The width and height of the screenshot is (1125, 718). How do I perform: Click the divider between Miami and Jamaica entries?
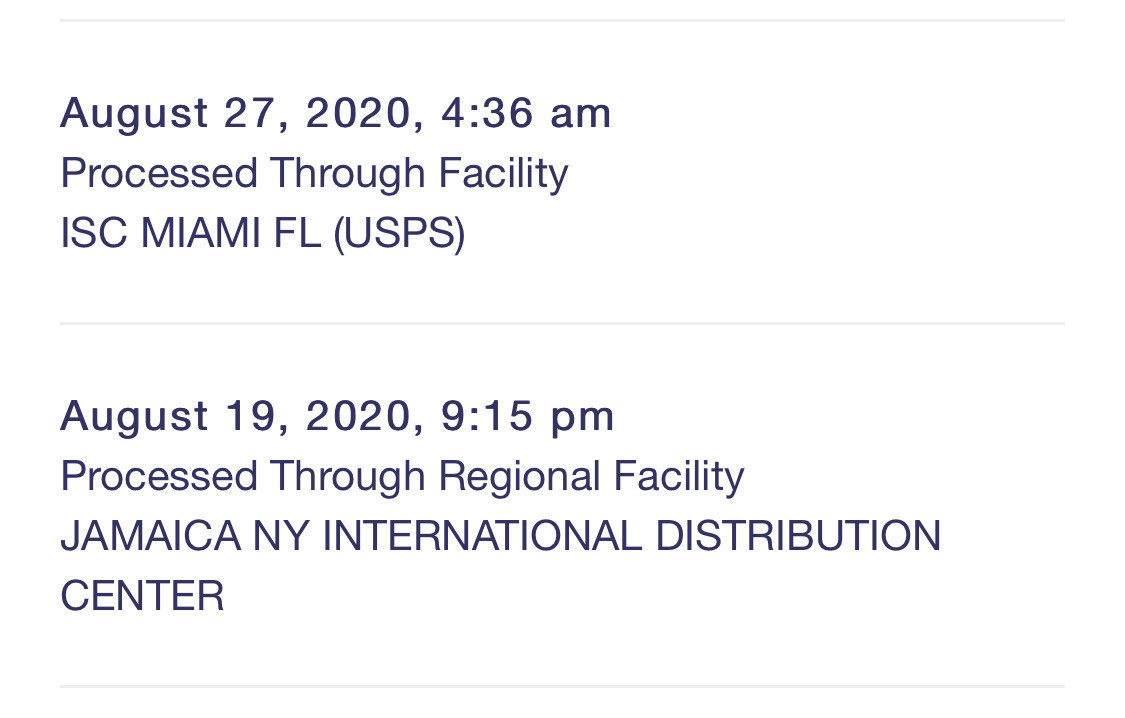562,324
